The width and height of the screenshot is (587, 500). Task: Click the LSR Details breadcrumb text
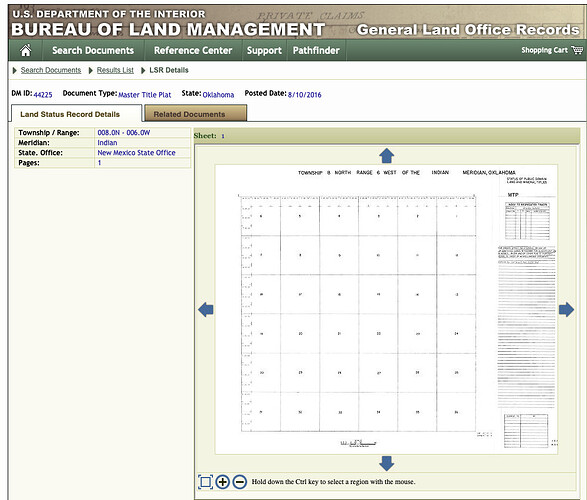169,70
